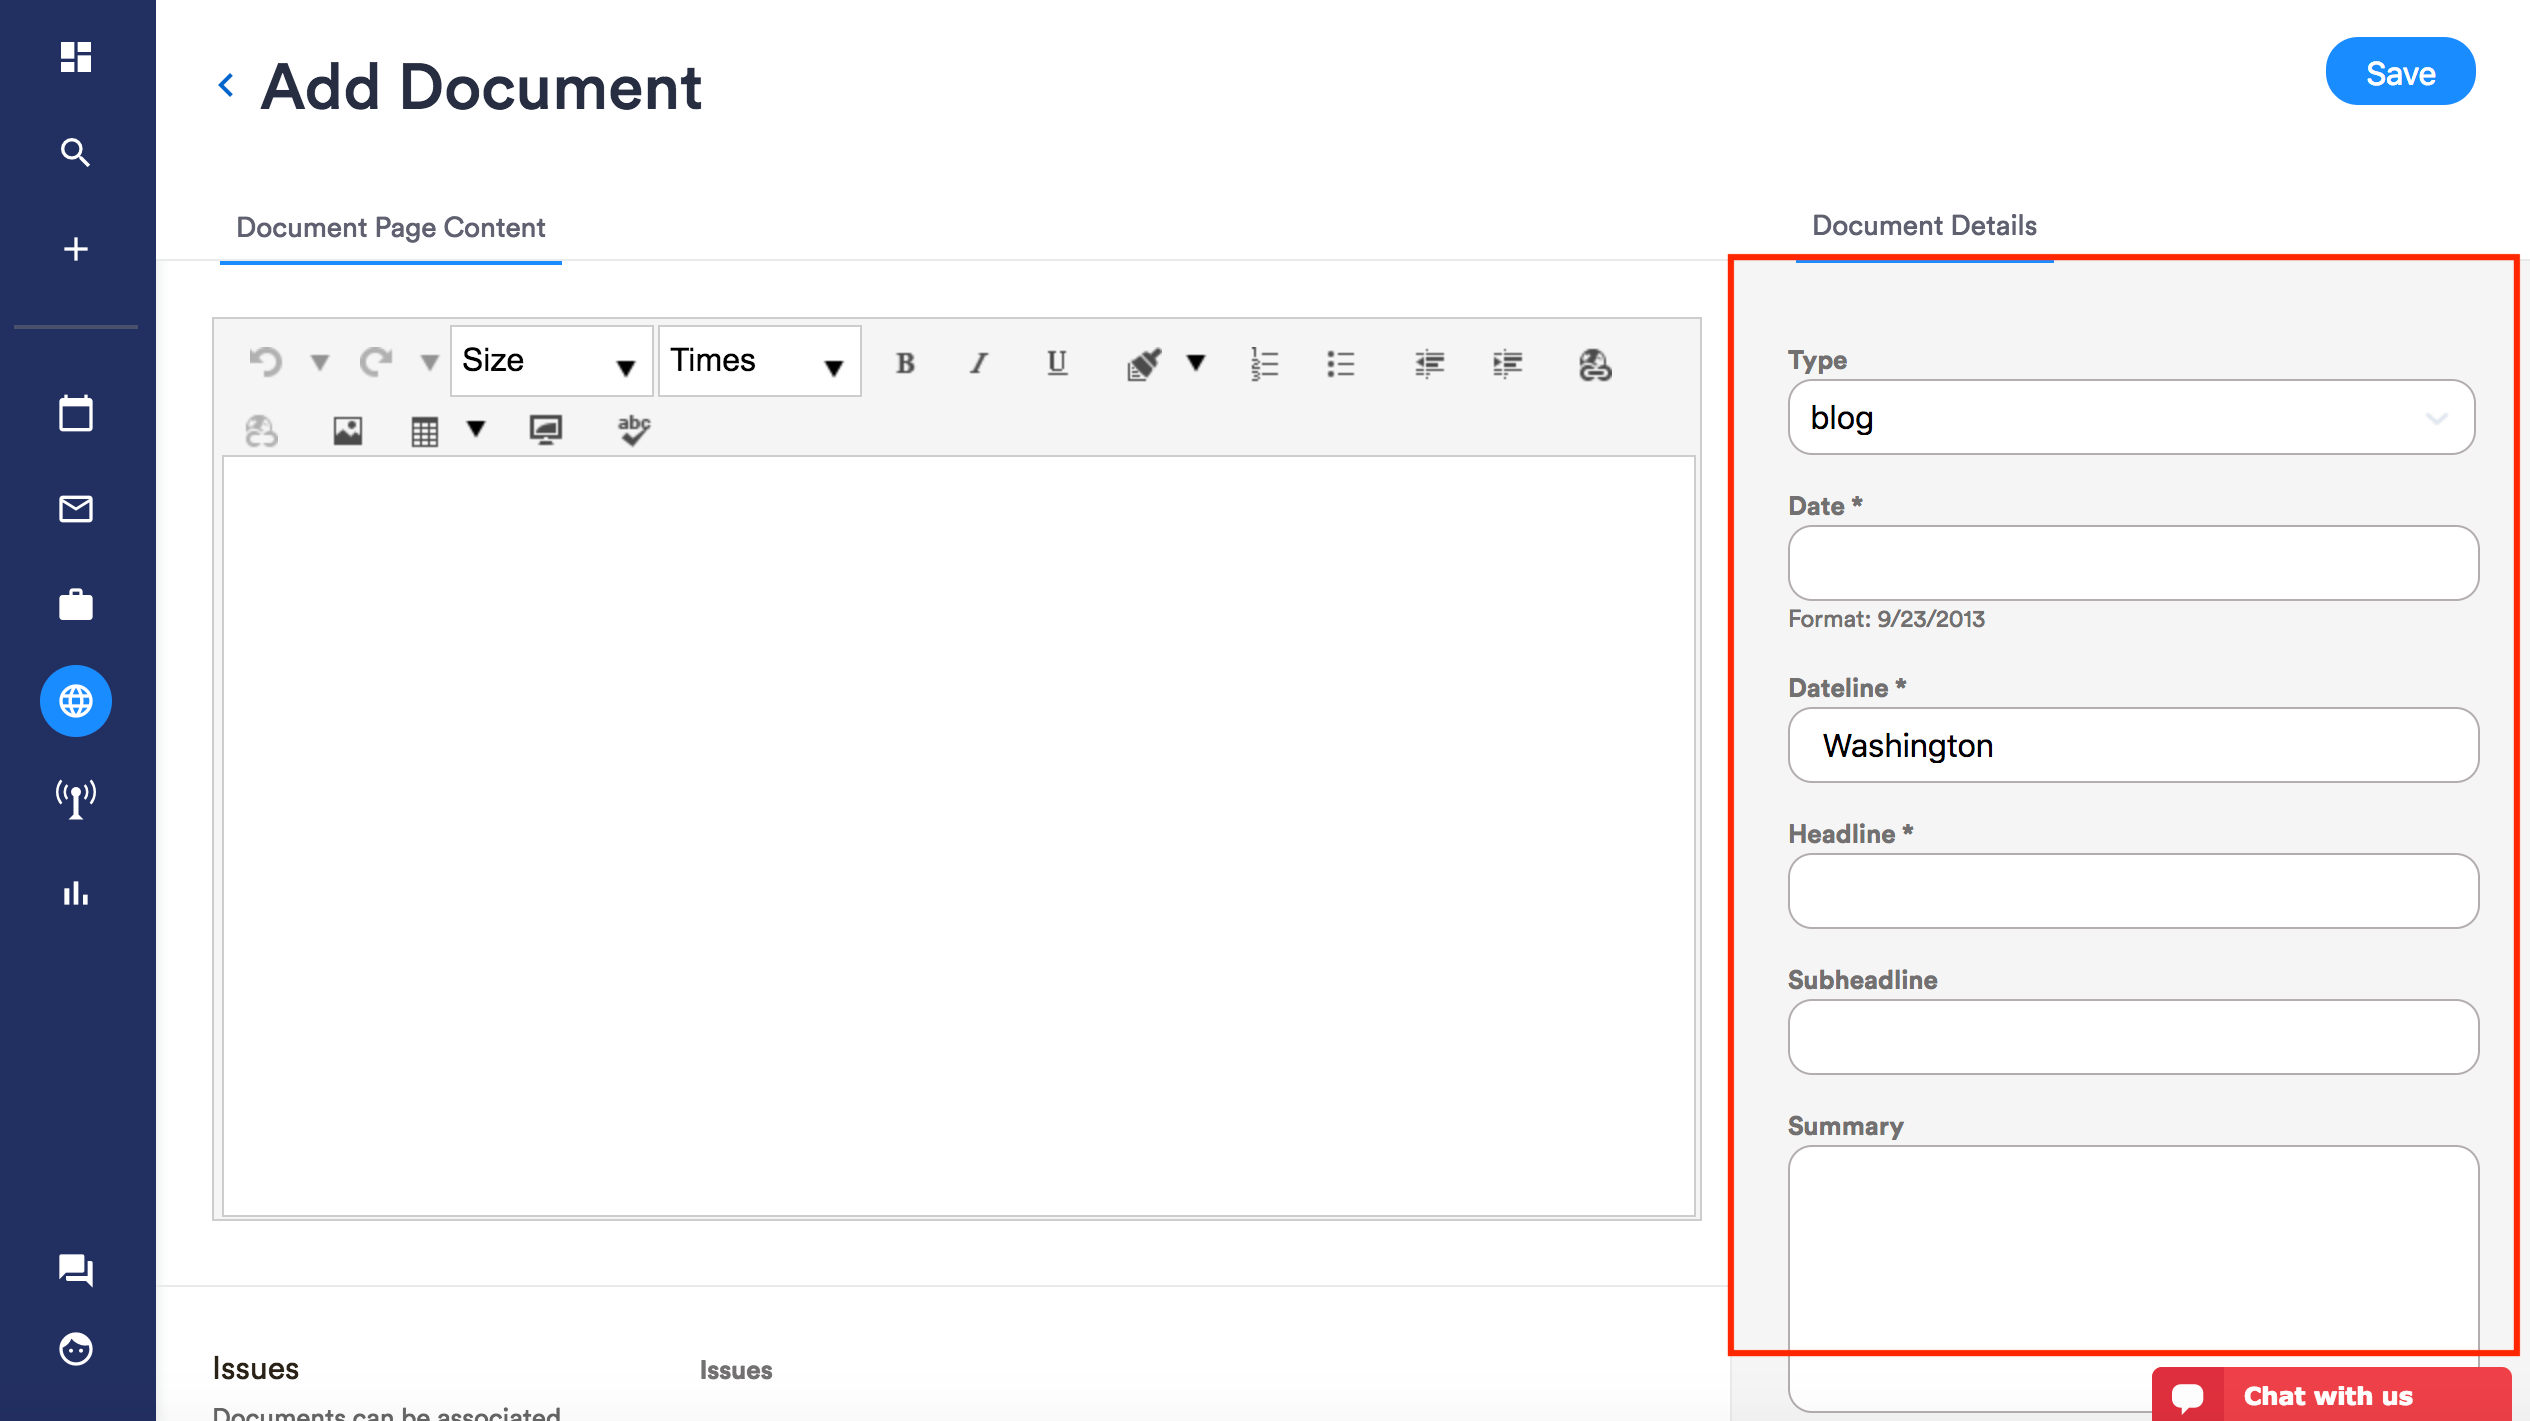Insert a table using the toolbar
The image size is (2530, 1421).
pos(424,430)
